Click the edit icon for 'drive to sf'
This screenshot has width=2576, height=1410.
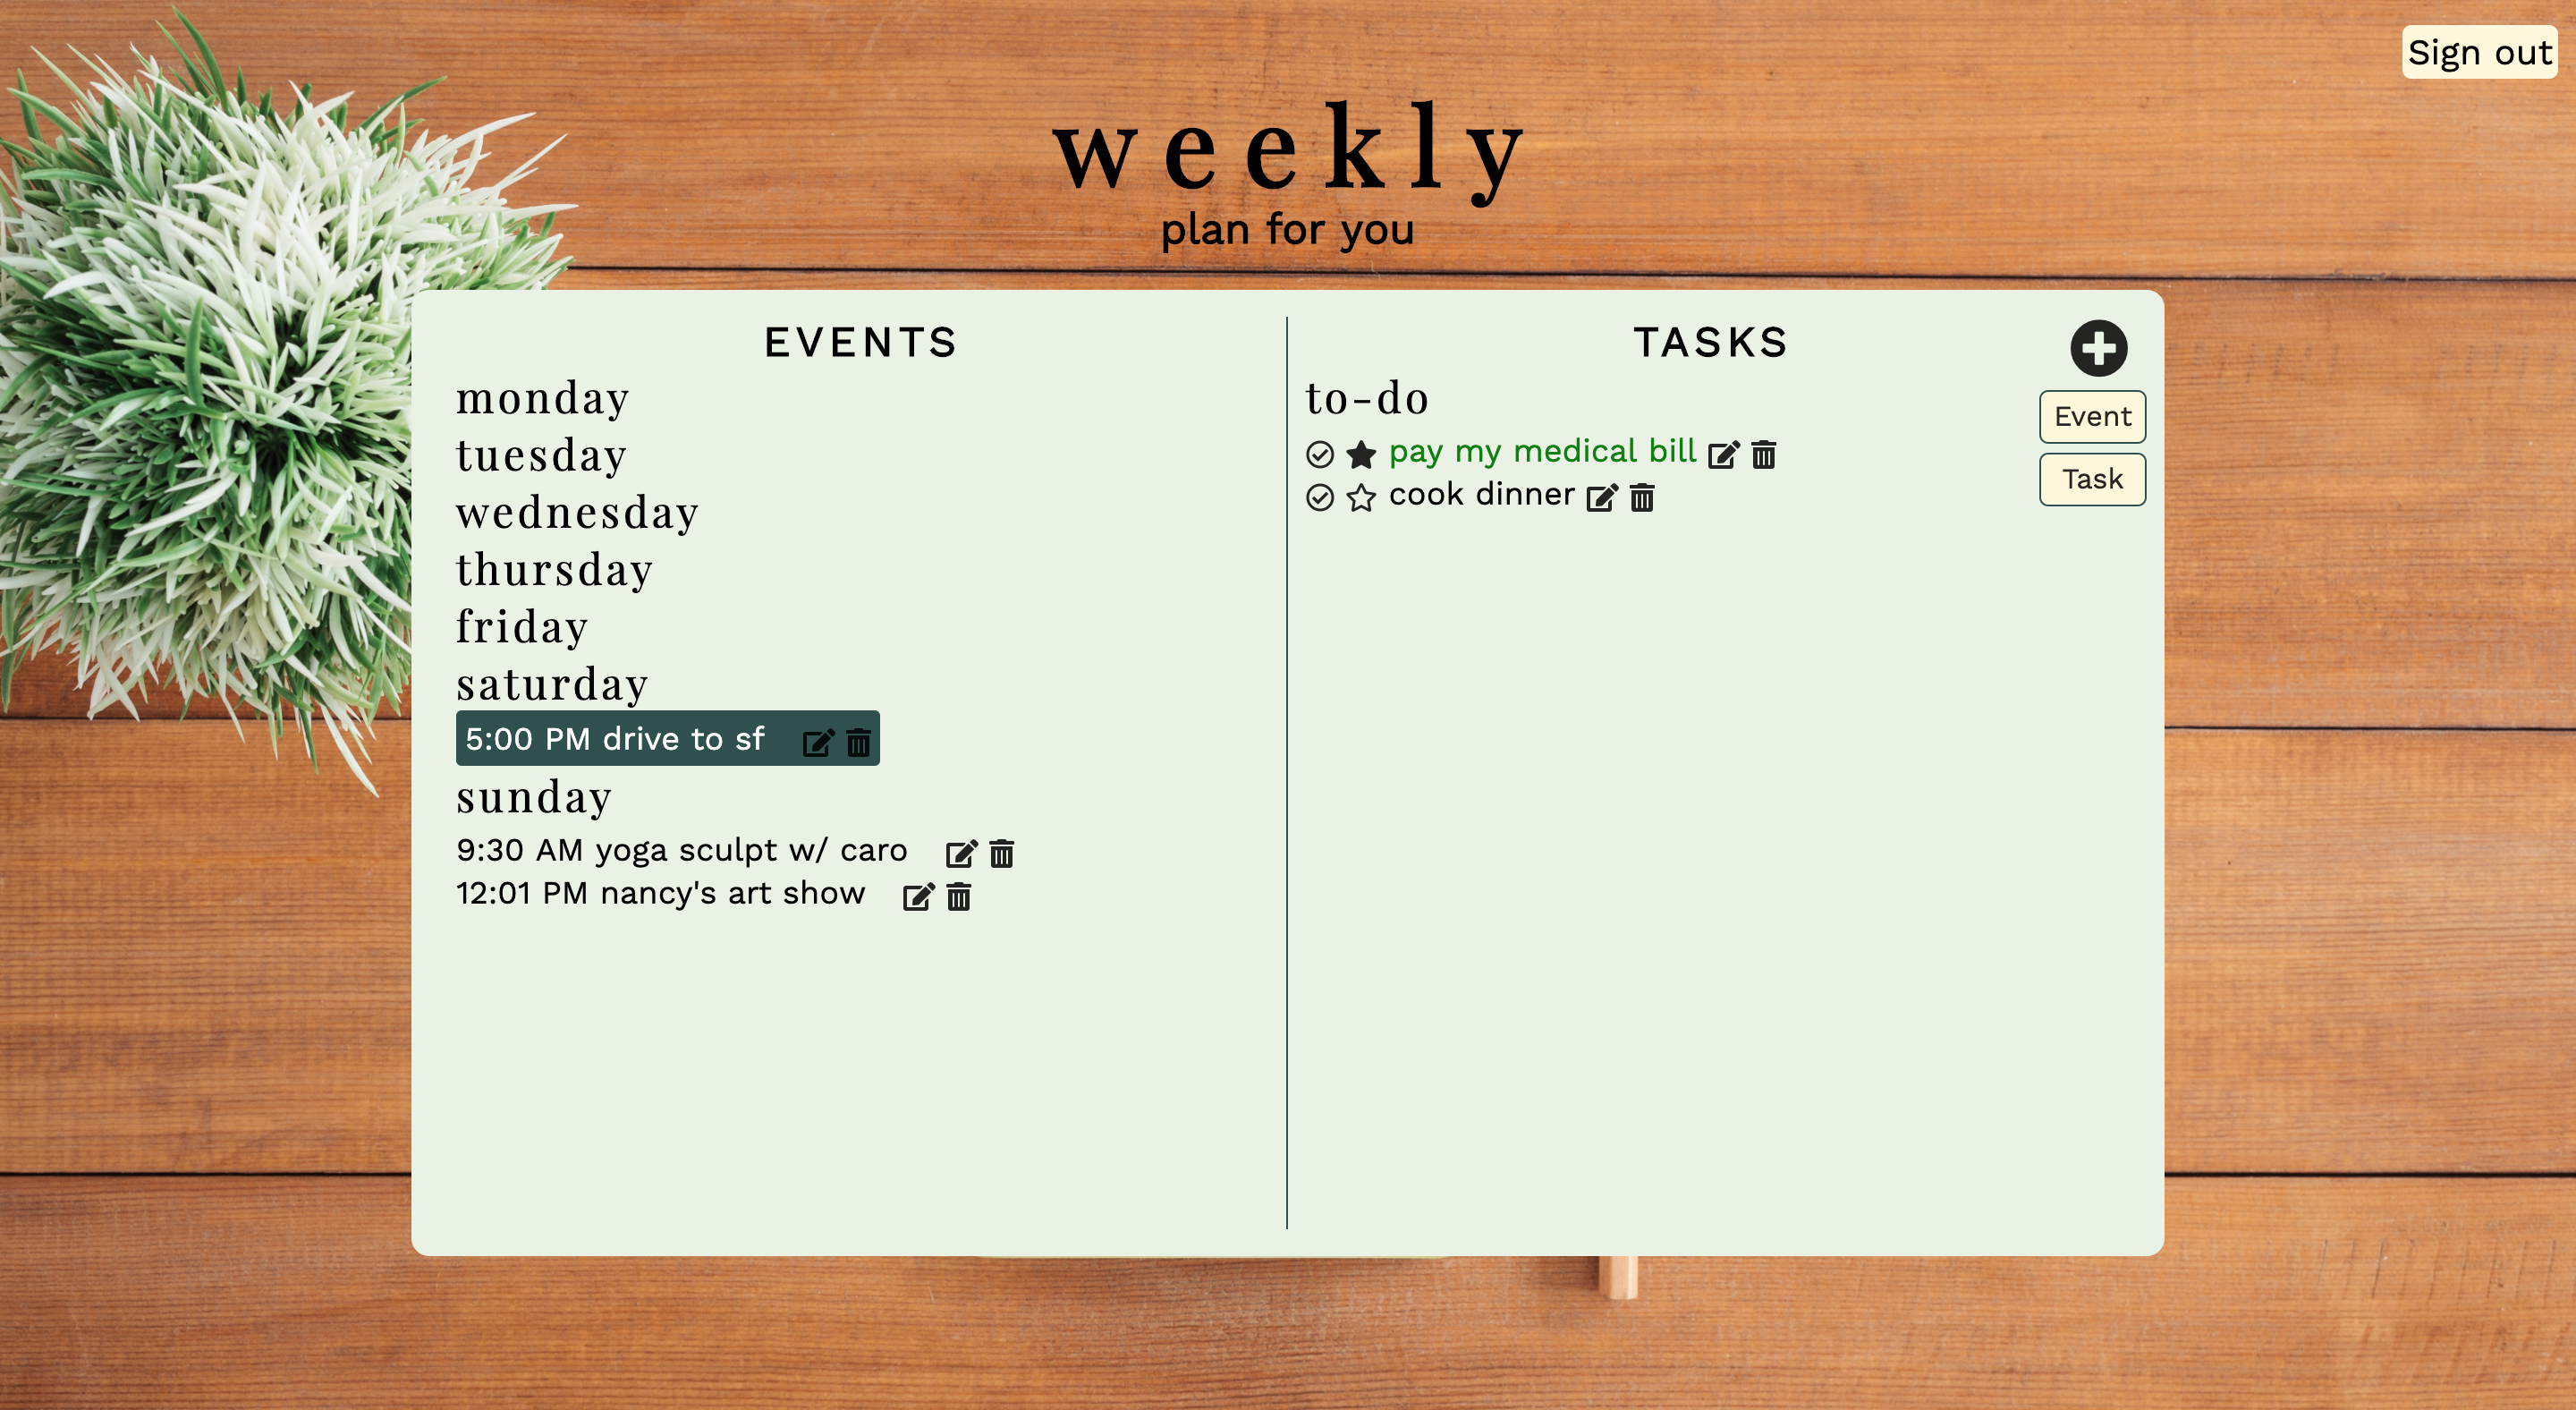click(814, 742)
